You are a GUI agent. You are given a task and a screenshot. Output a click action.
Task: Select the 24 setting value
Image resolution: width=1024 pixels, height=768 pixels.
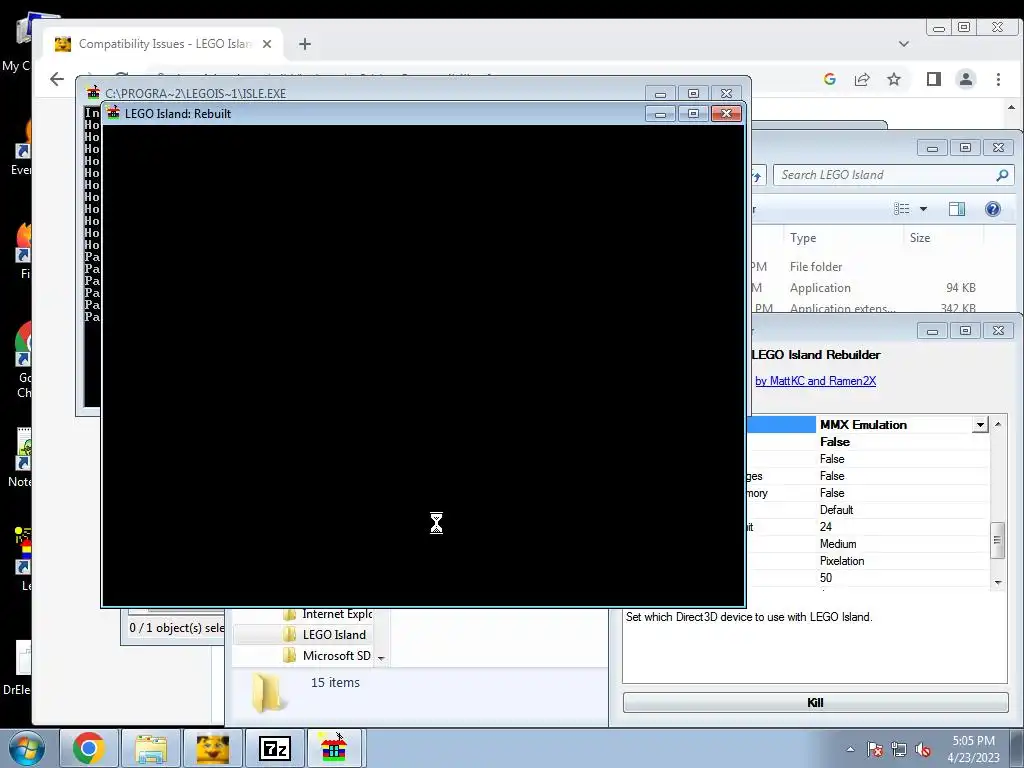(826, 527)
